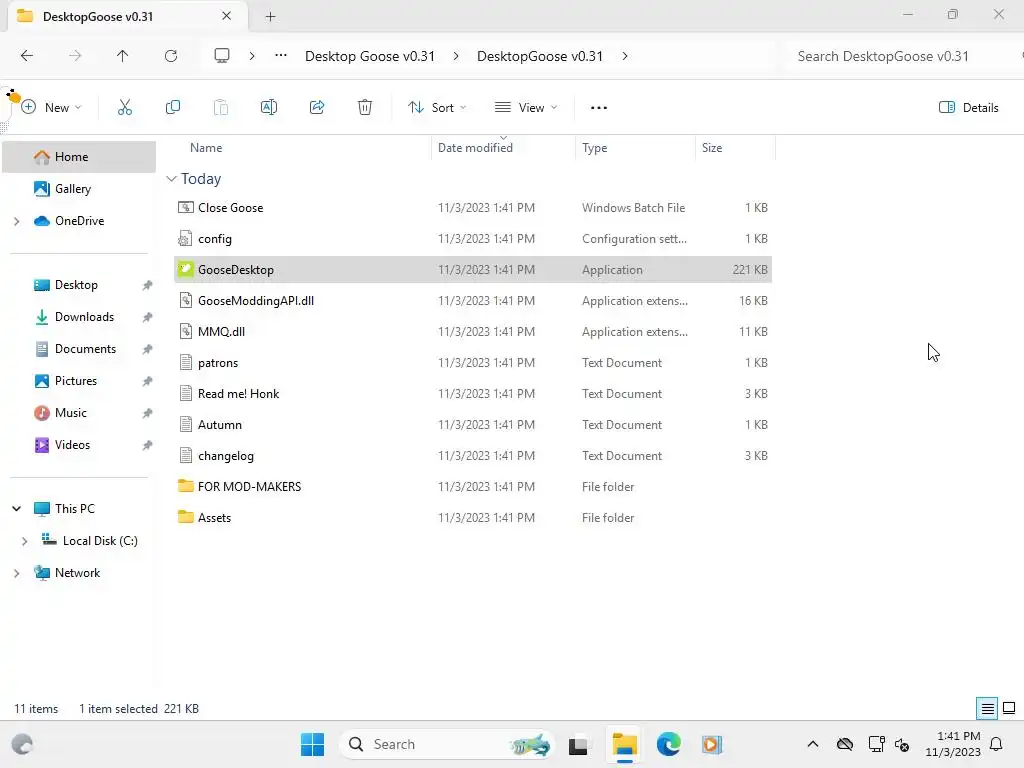Screen dimensions: 1024x768
Task: Select the MMQ.dll file
Action: tap(473, 332)
